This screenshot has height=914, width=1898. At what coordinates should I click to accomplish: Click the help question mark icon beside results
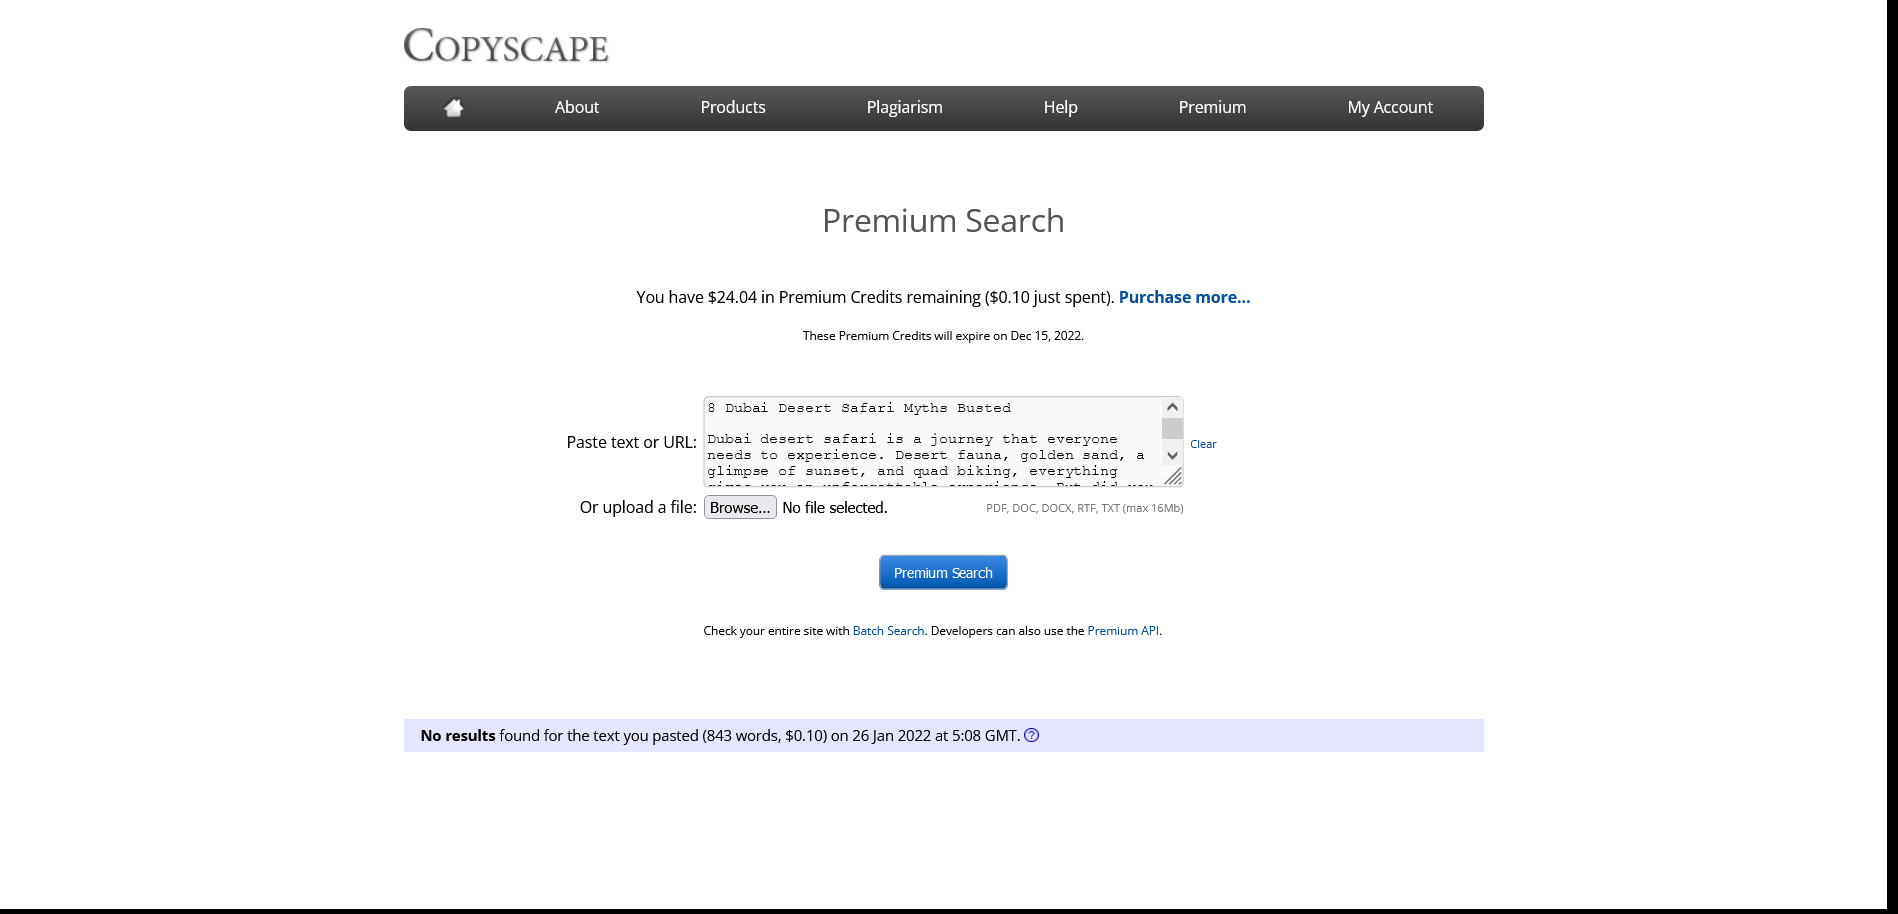(1032, 735)
